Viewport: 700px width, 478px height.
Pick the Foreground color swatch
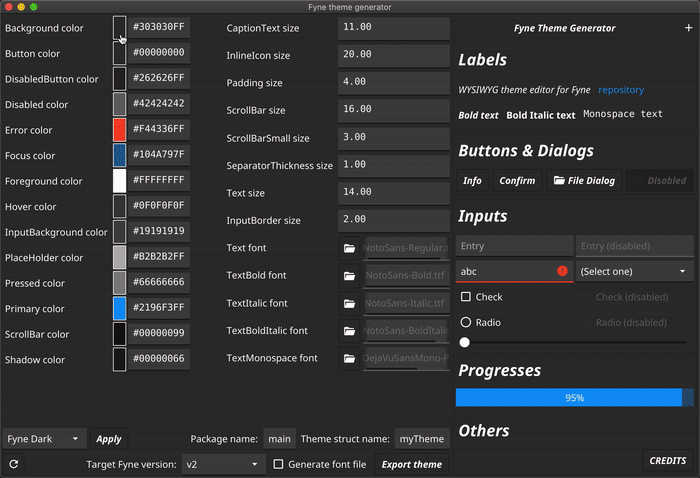coord(119,180)
